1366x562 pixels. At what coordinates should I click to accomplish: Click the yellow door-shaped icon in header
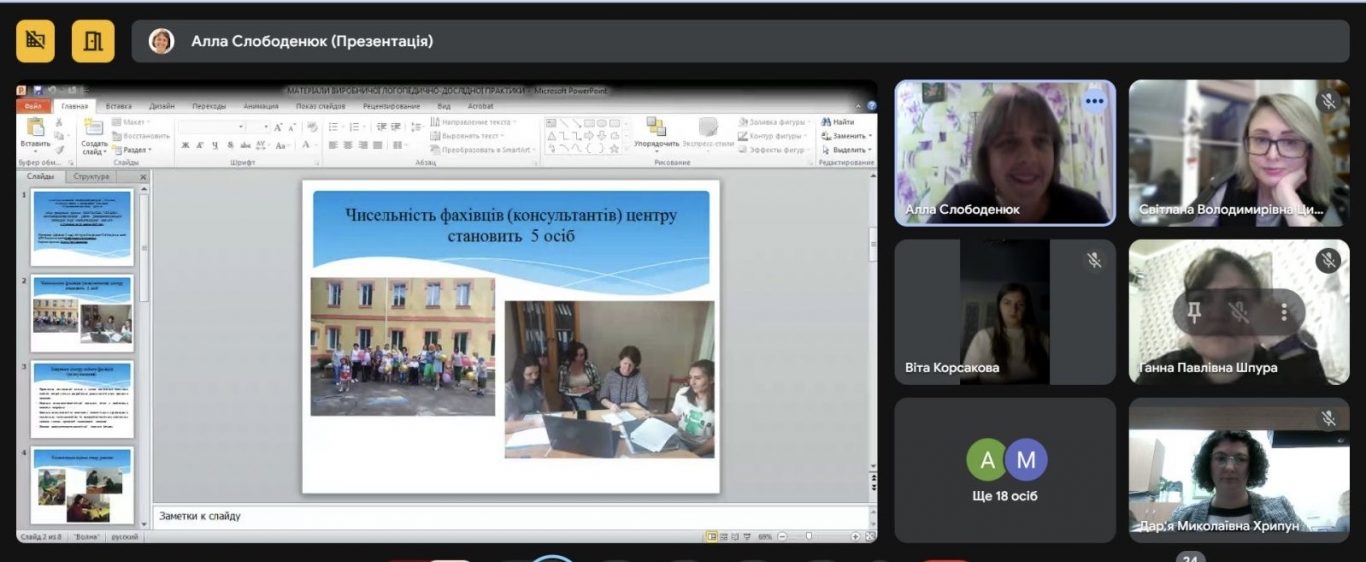[93, 41]
